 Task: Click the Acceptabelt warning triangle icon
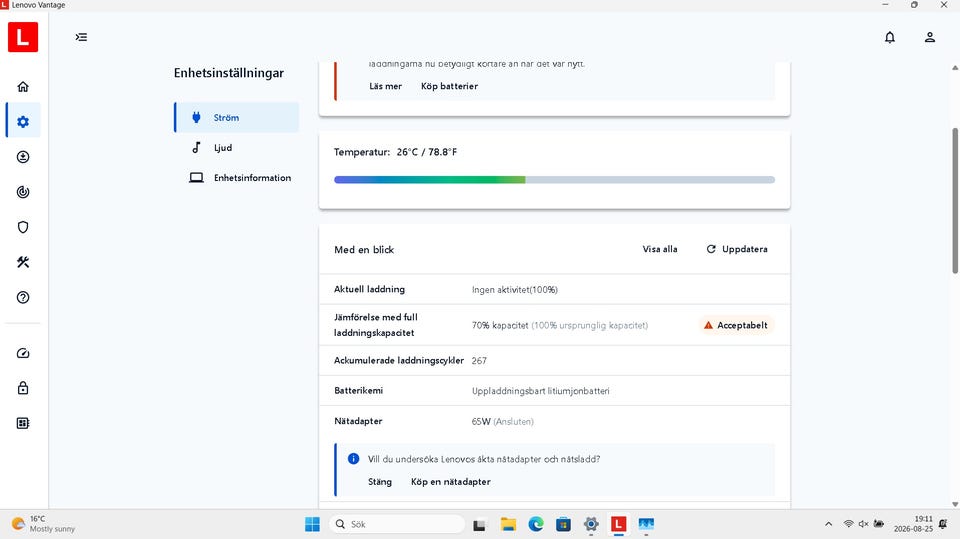point(708,325)
